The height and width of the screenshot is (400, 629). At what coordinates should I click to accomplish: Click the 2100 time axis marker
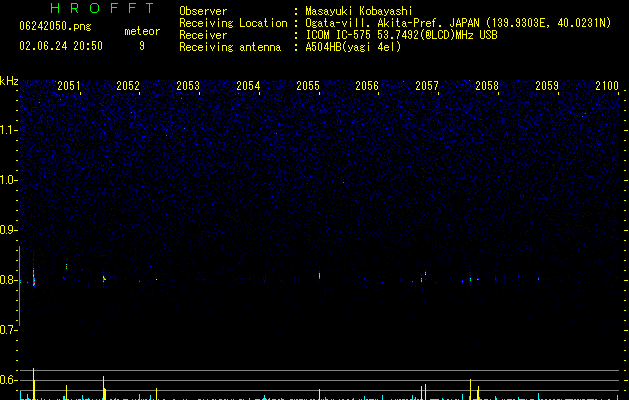tap(607, 86)
